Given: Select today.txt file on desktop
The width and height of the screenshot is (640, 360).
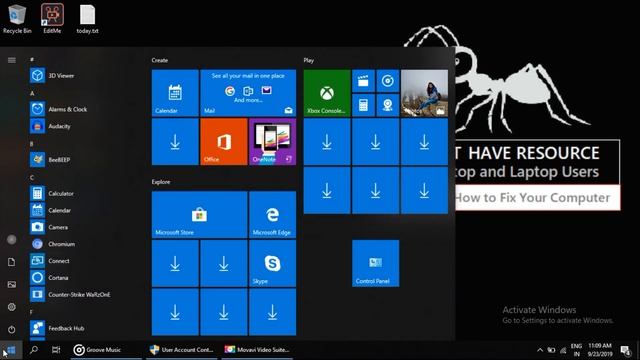Looking at the screenshot, I should click(x=87, y=19).
